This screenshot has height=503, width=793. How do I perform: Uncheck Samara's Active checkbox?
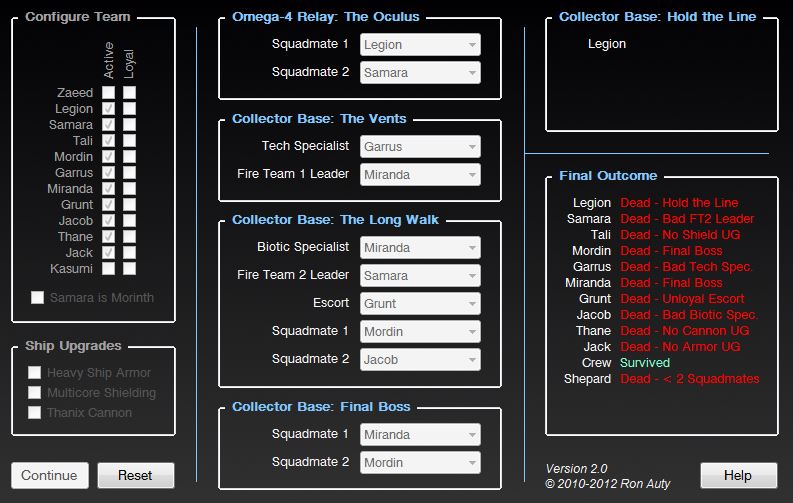(108, 124)
